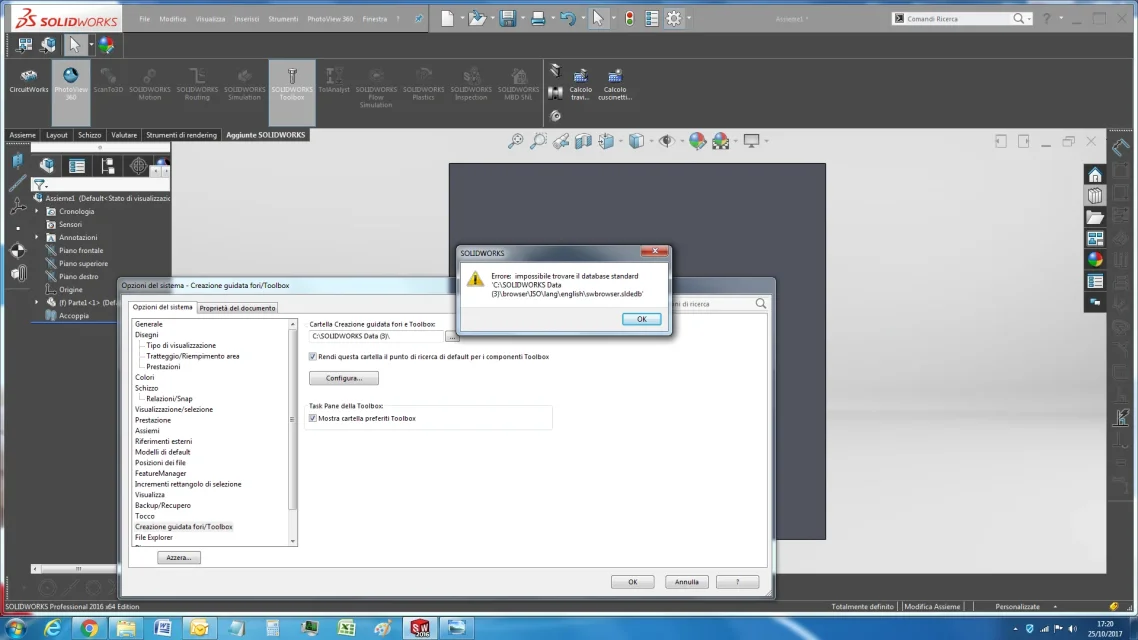Open the Inserisci menu
This screenshot has width=1138, height=640.
click(247, 19)
